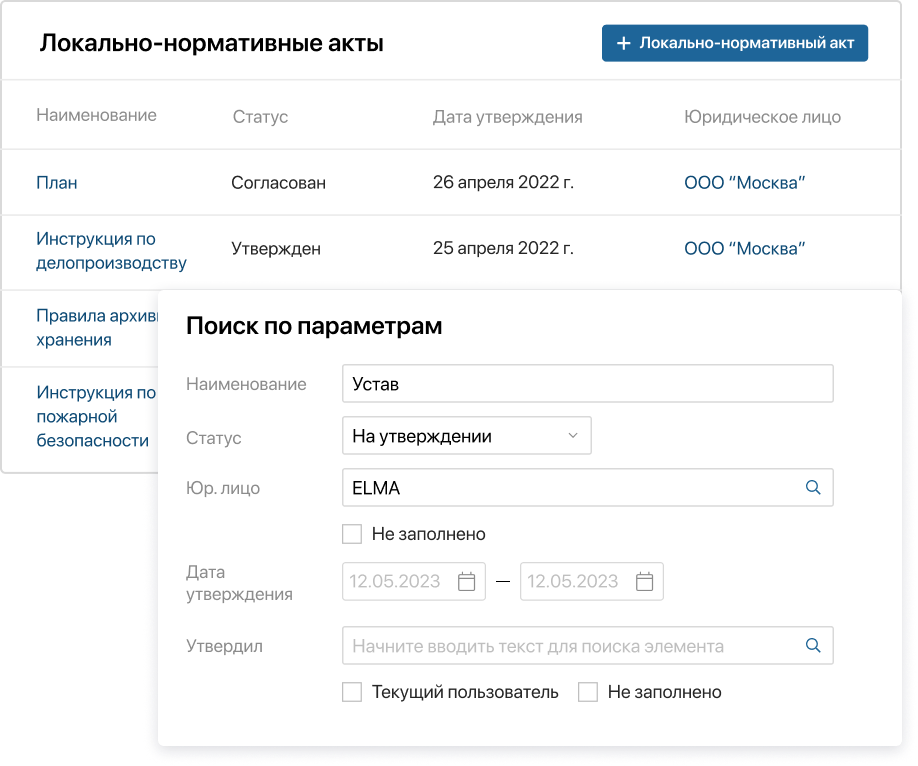Click the empty Утвердил search input
The image size is (918, 766).
click(550, 645)
